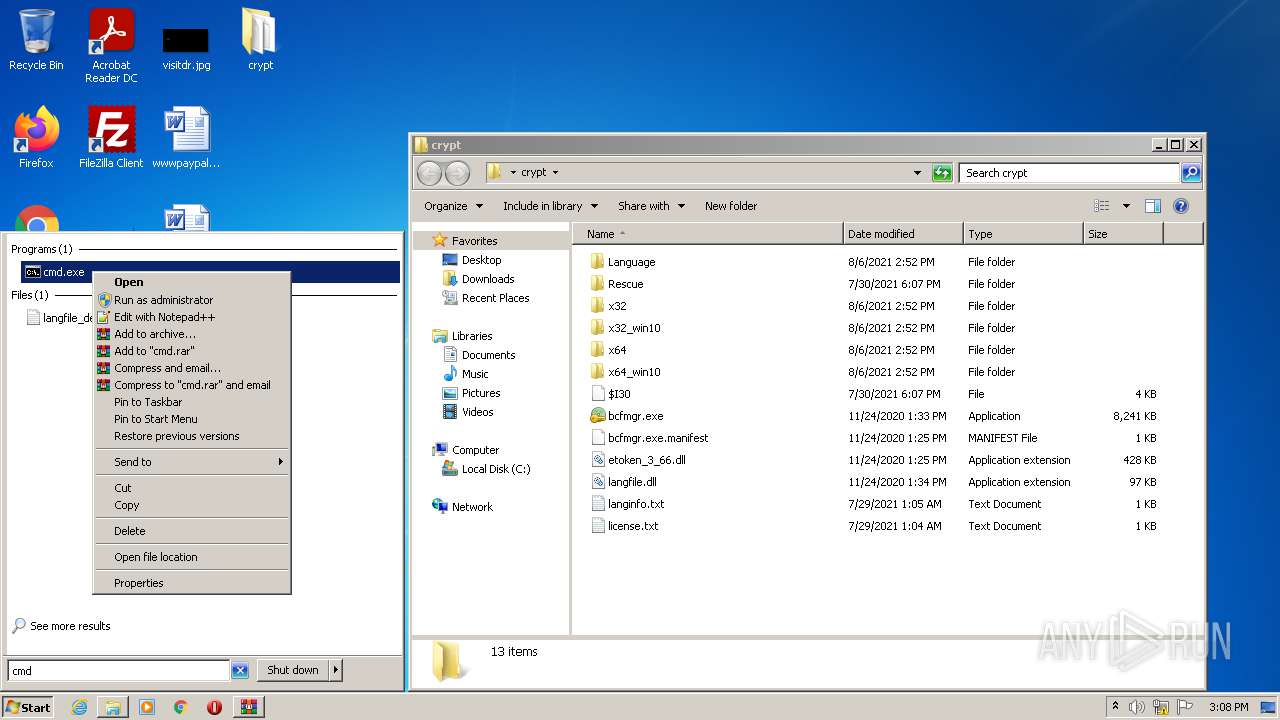Expand Shut down options arrow
The width and height of the screenshot is (1280, 720).
click(x=335, y=671)
